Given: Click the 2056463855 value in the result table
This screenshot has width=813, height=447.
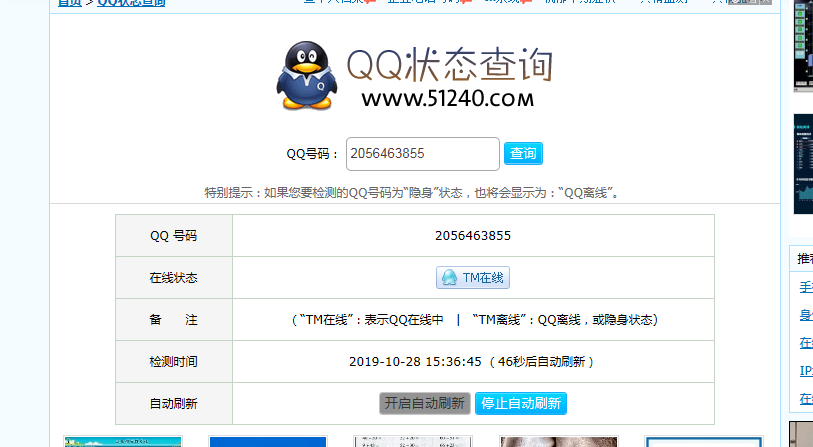Looking at the screenshot, I should pyautogui.click(x=473, y=235).
